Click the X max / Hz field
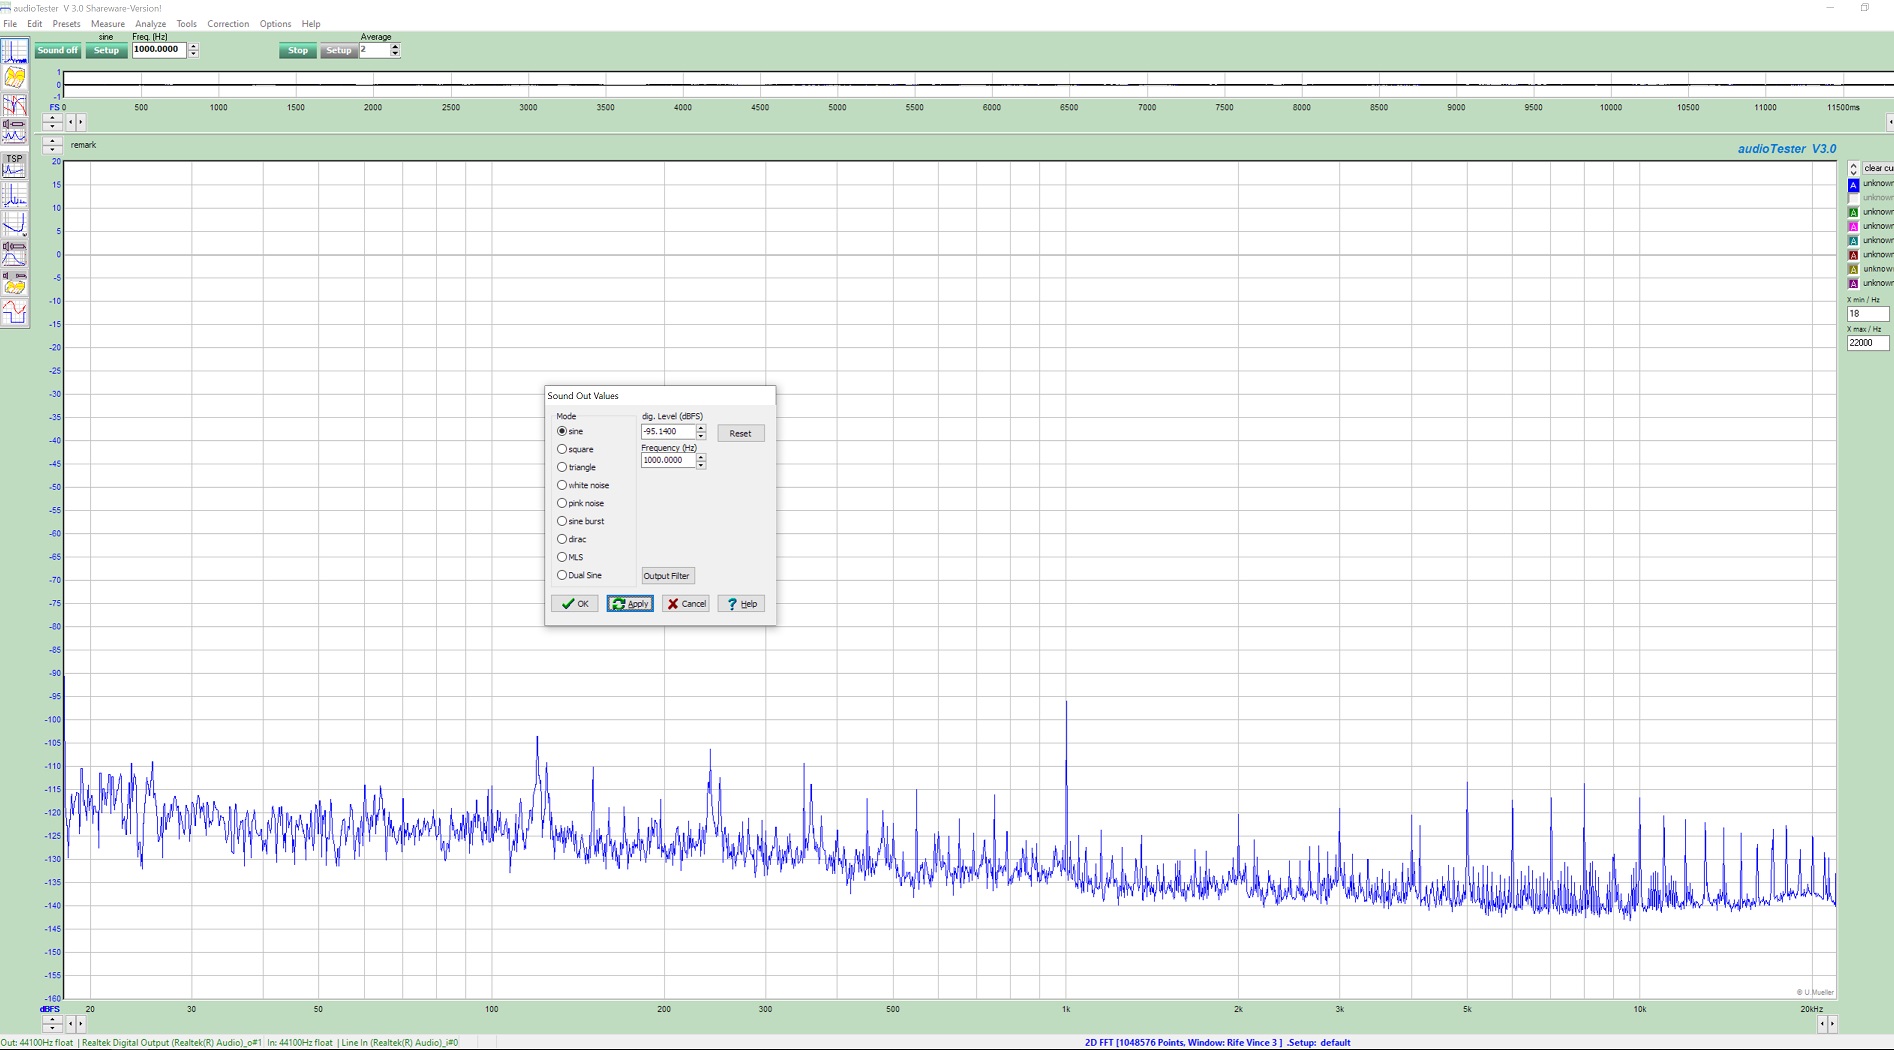The height and width of the screenshot is (1050, 1894). [x=1867, y=343]
